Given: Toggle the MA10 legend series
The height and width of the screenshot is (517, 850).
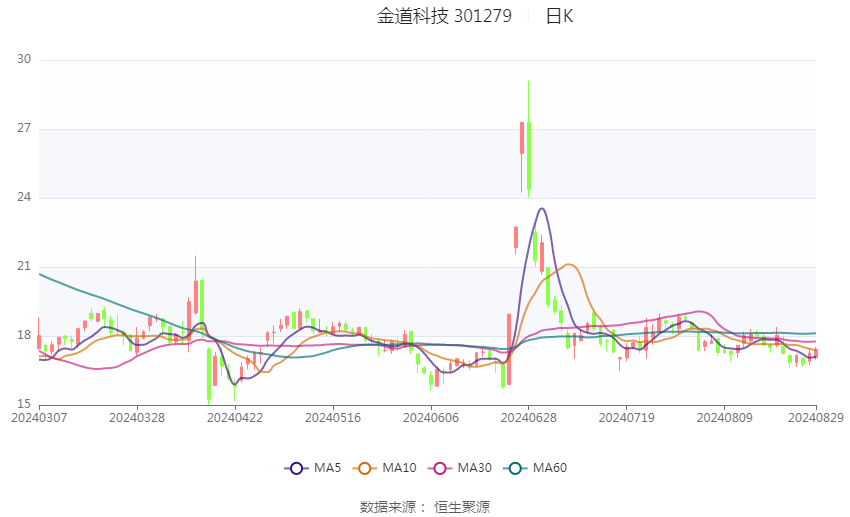Looking at the screenshot, I should [x=384, y=468].
